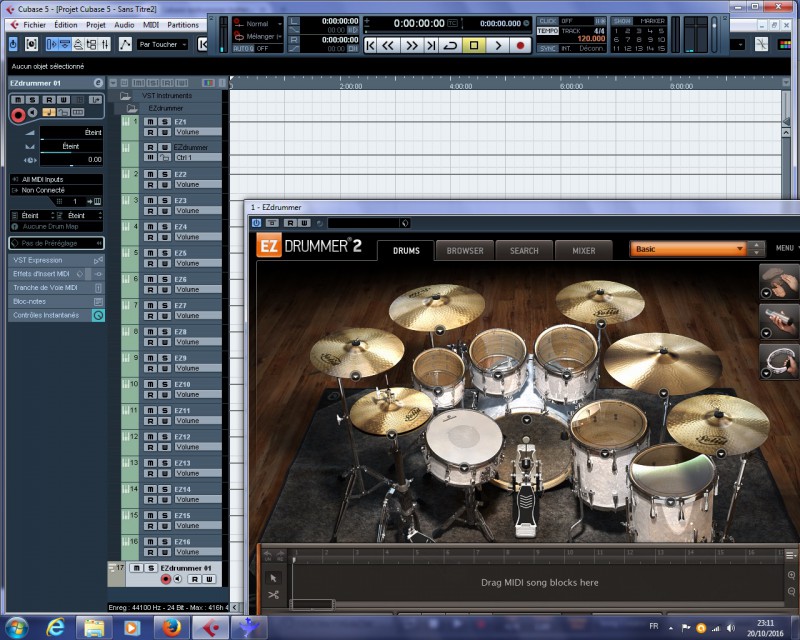Click the transport rewind button
This screenshot has width=800, height=640.
pos(388,45)
